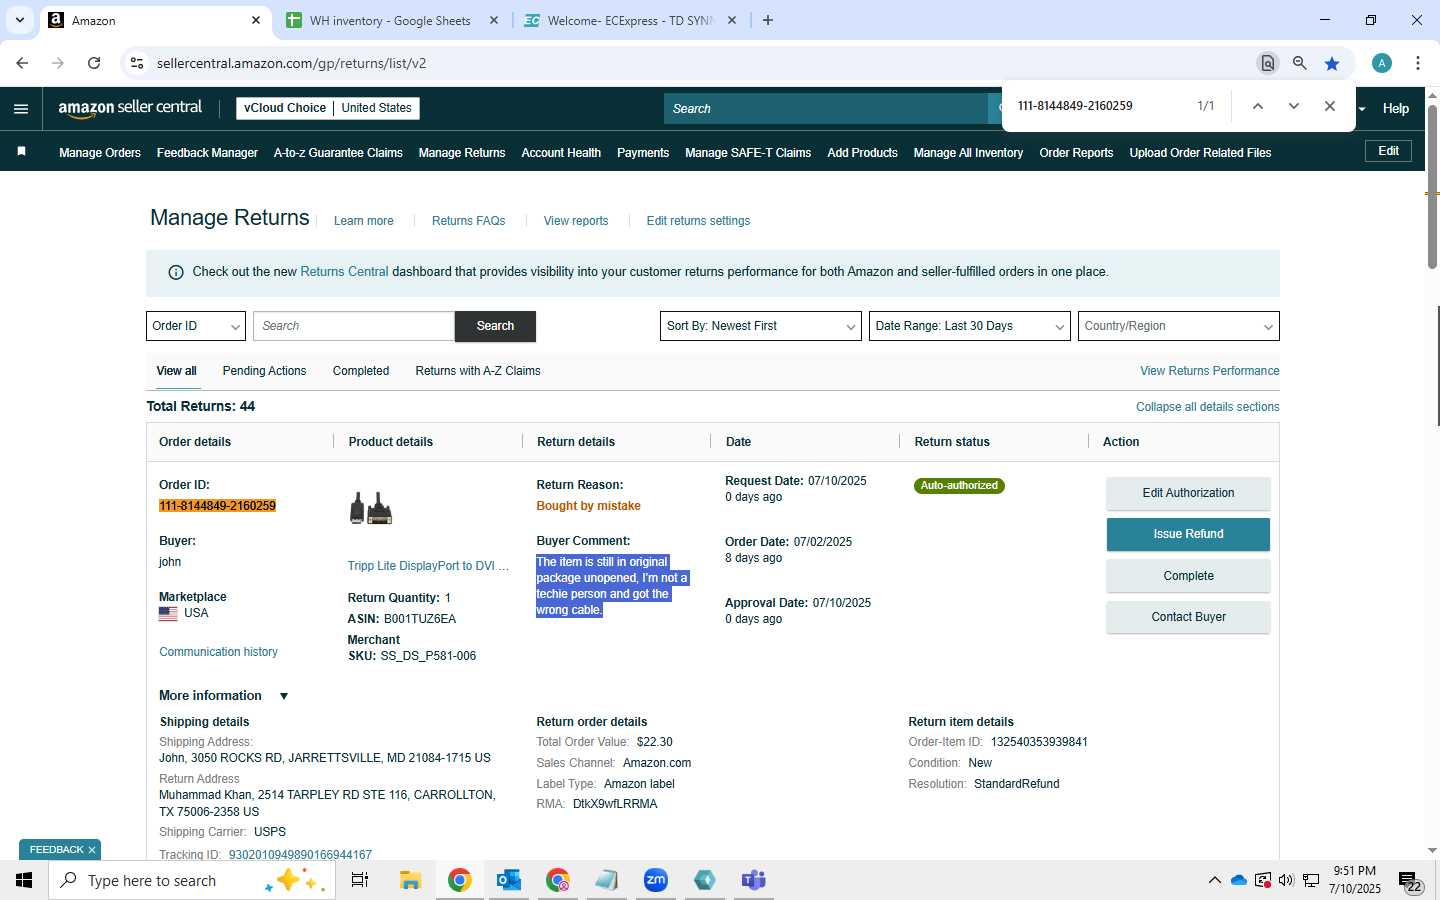Click the Chrome icon in taskbar

tap(460, 880)
